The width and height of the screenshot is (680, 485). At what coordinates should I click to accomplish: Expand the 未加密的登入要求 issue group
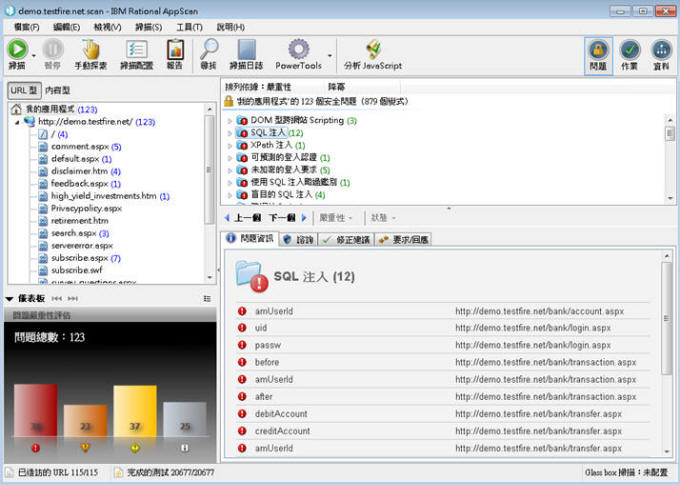pos(229,170)
